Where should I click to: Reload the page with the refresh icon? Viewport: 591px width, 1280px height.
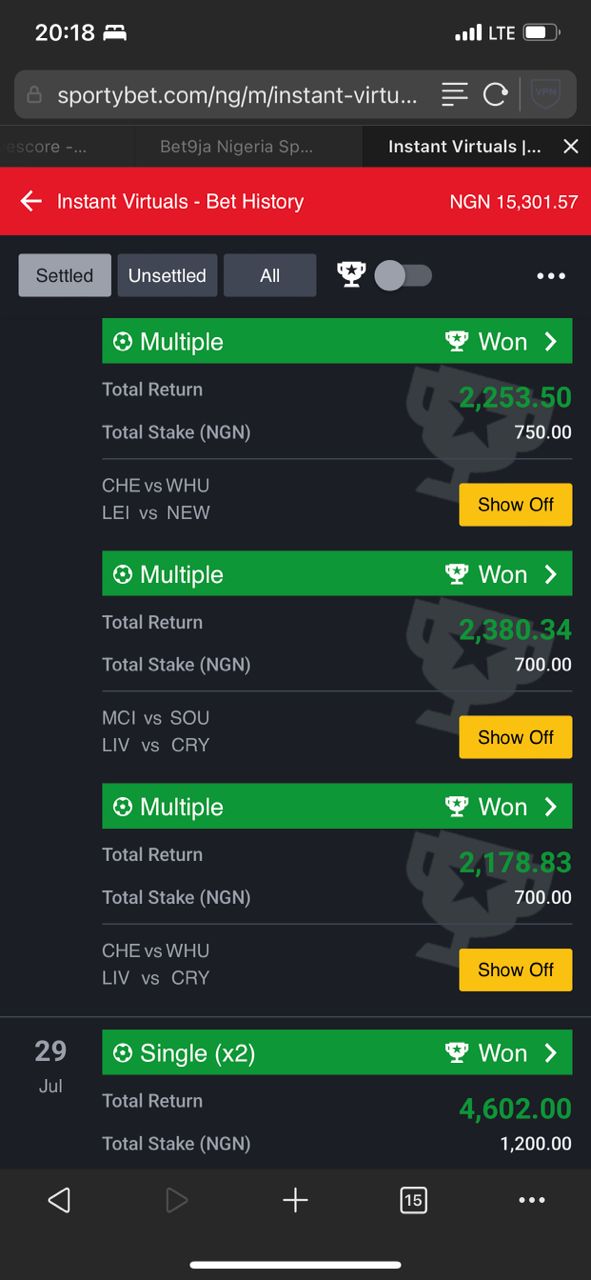pos(495,95)
